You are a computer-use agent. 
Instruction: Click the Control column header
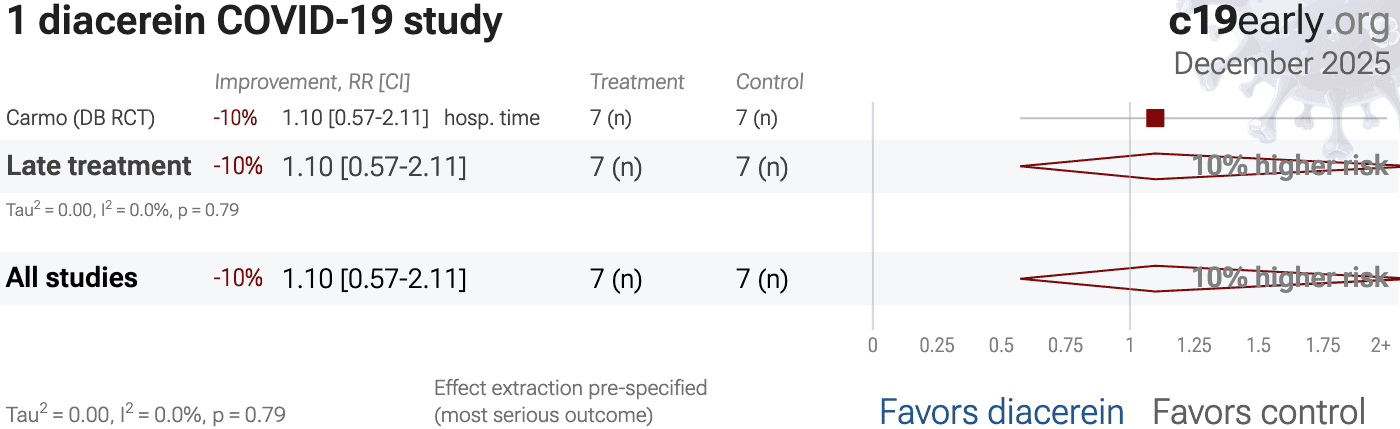pyautogui.click(x=770, y=82)
